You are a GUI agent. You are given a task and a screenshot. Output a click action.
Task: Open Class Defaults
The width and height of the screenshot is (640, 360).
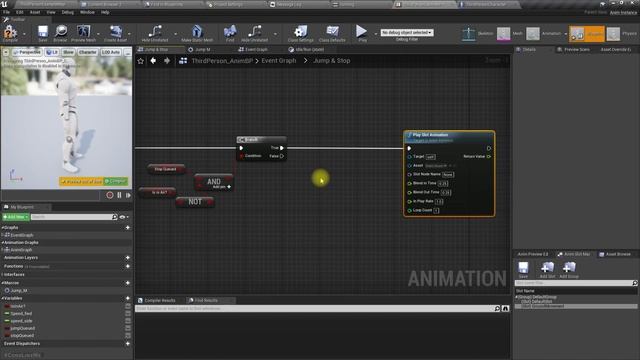coord(332,32)
